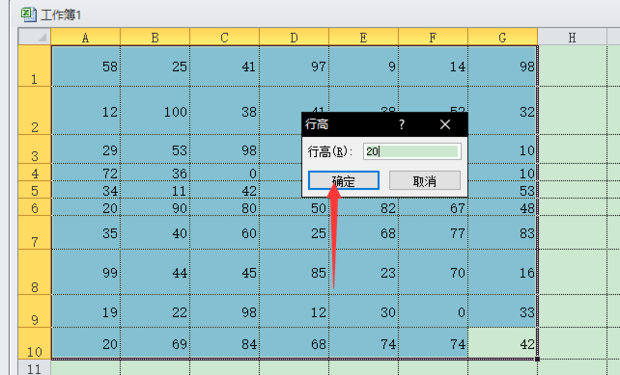Select column E header
620x375 pixels.
pos(364,37)
